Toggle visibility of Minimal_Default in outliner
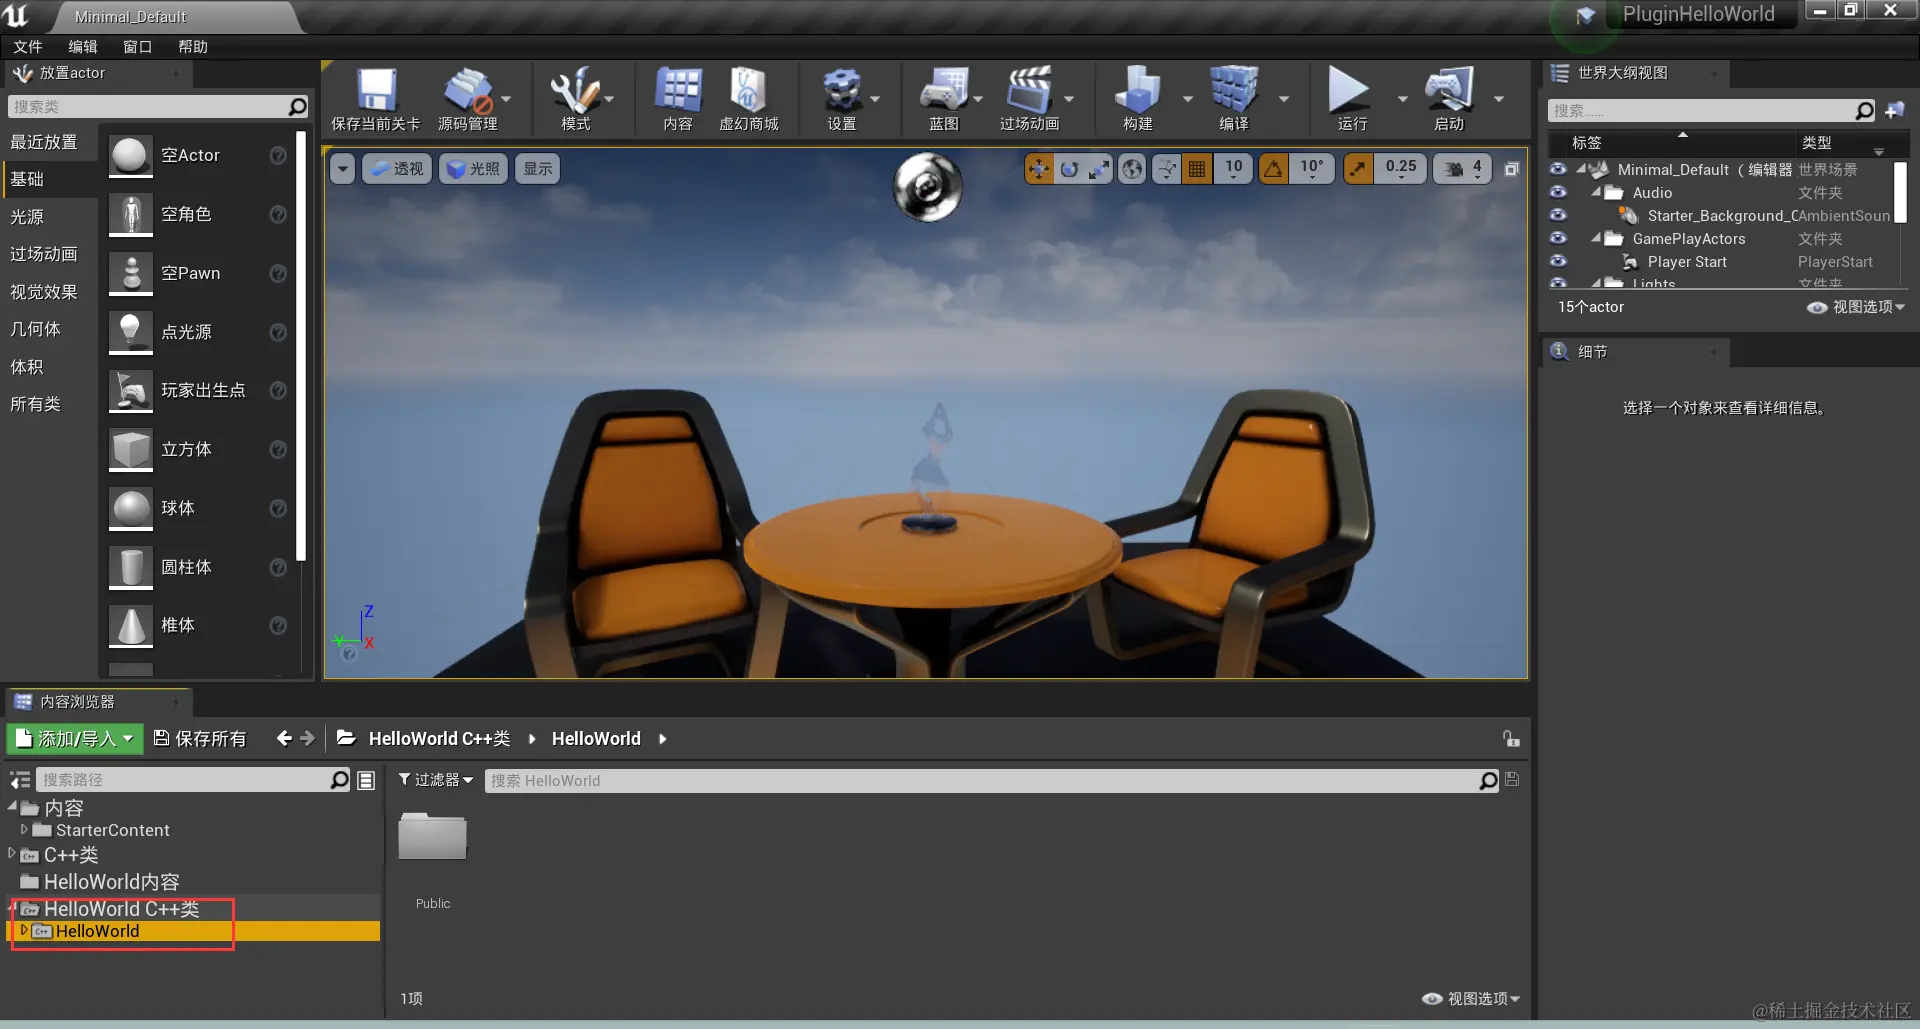 [1558, 169]
